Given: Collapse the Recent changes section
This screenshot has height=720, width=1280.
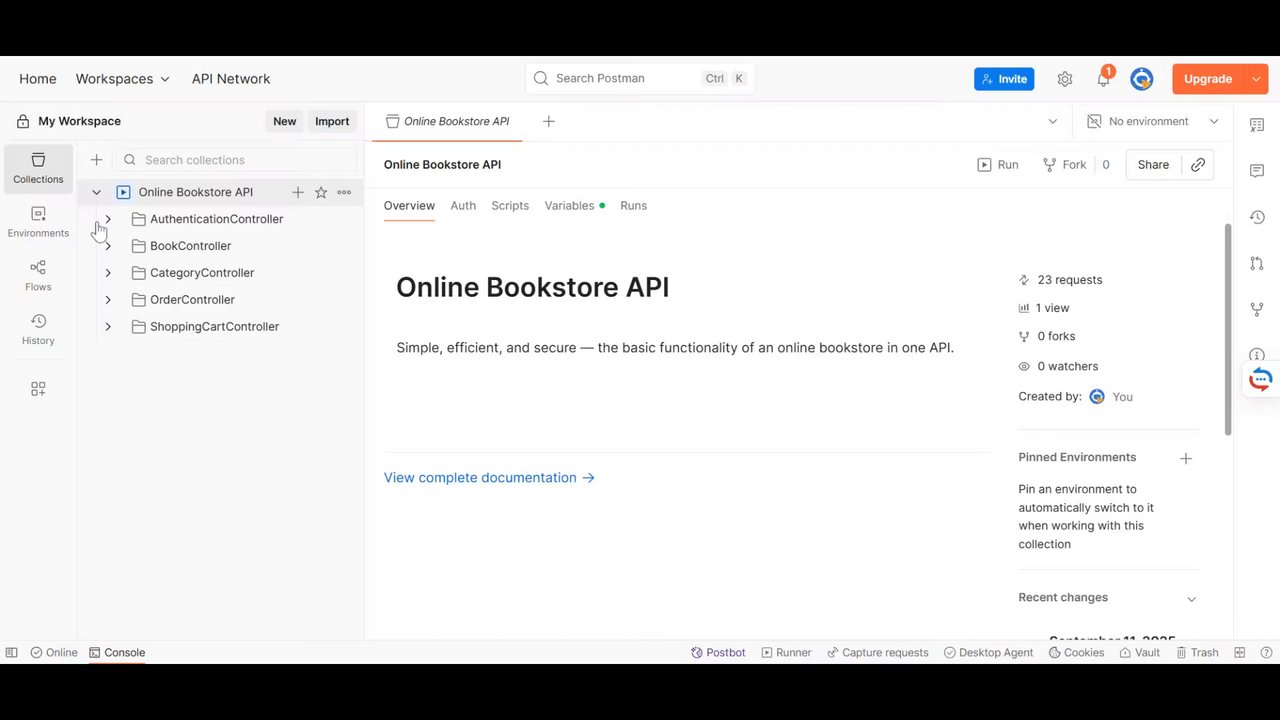Looking at the screenshot, I should point(1191,598).
